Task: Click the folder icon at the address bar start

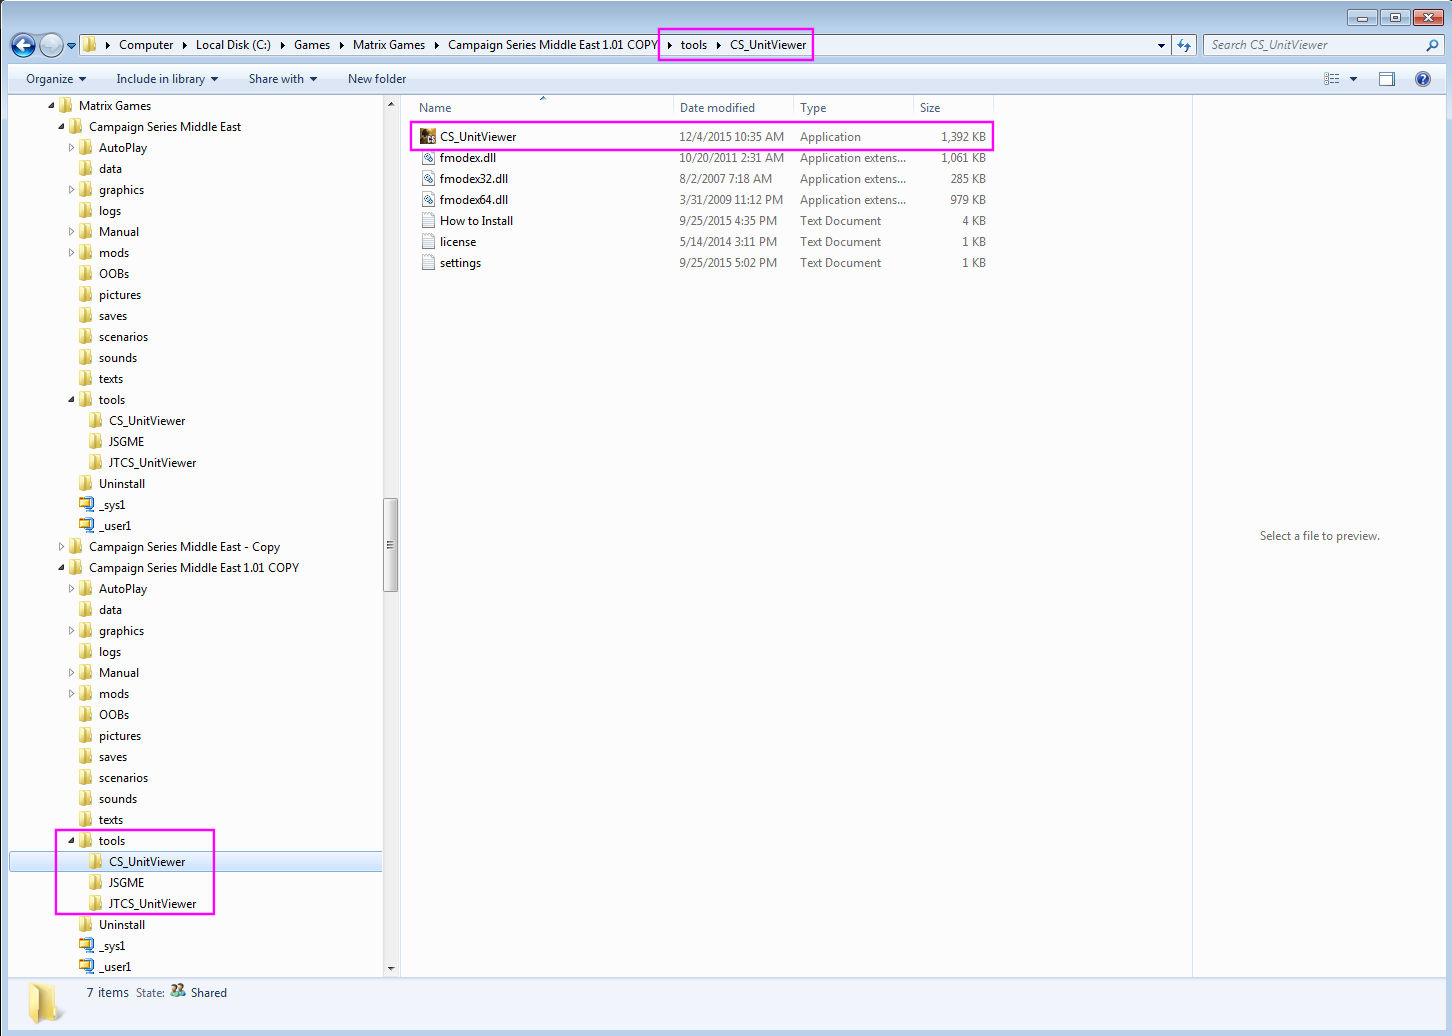Action: click(89, 45)
